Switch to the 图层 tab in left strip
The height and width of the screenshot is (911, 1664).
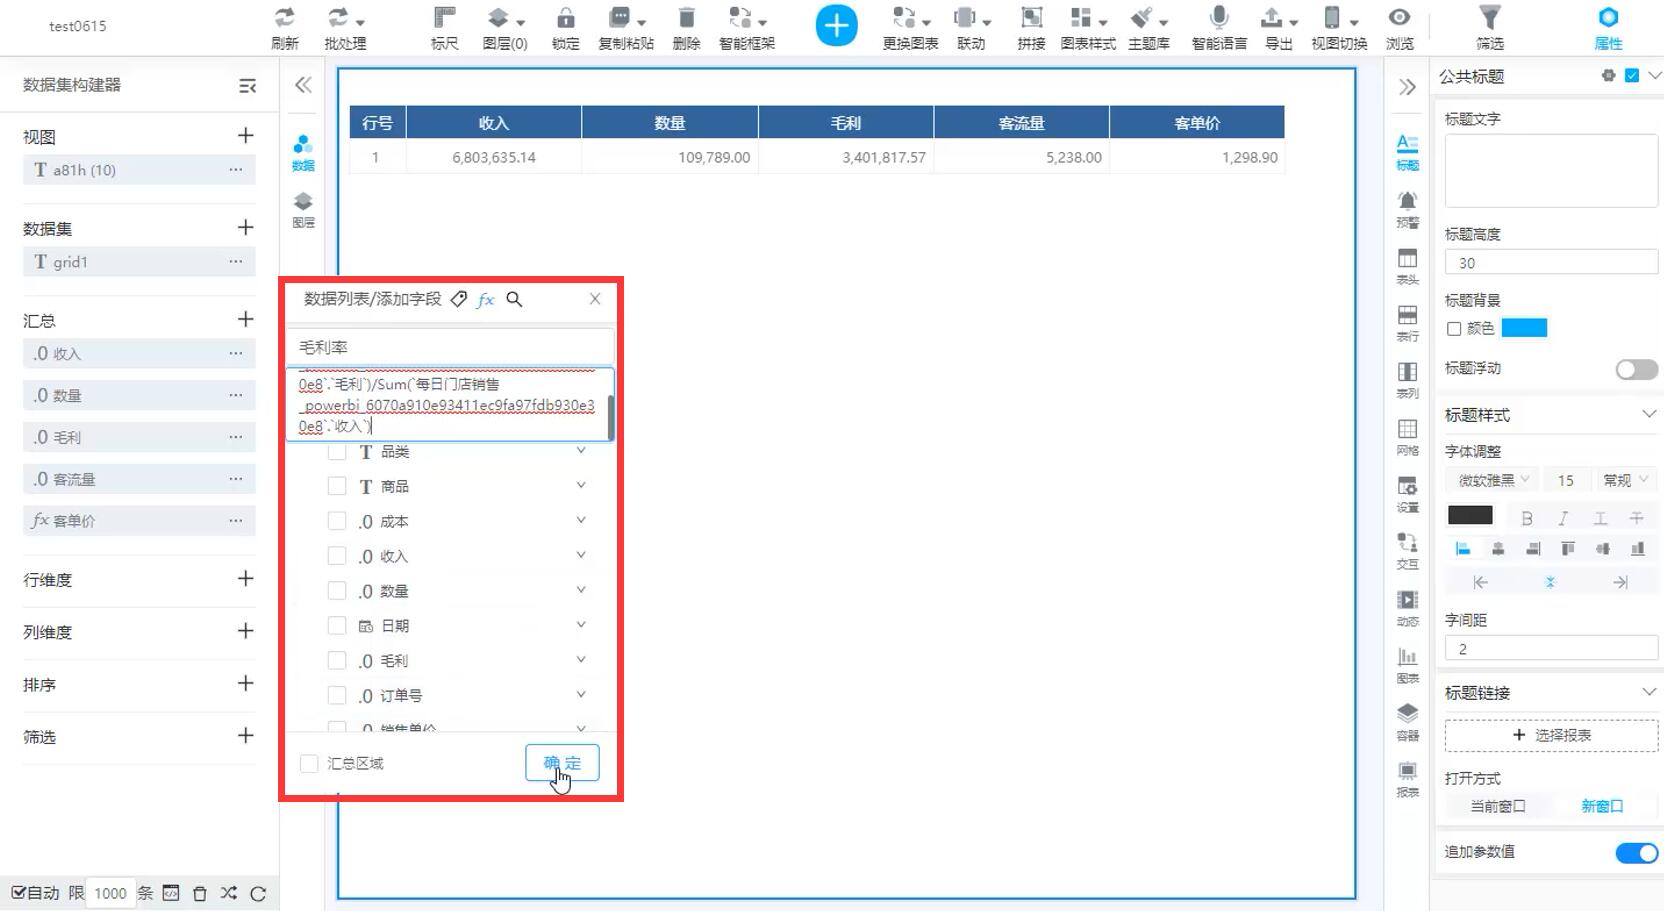[303, 210]
